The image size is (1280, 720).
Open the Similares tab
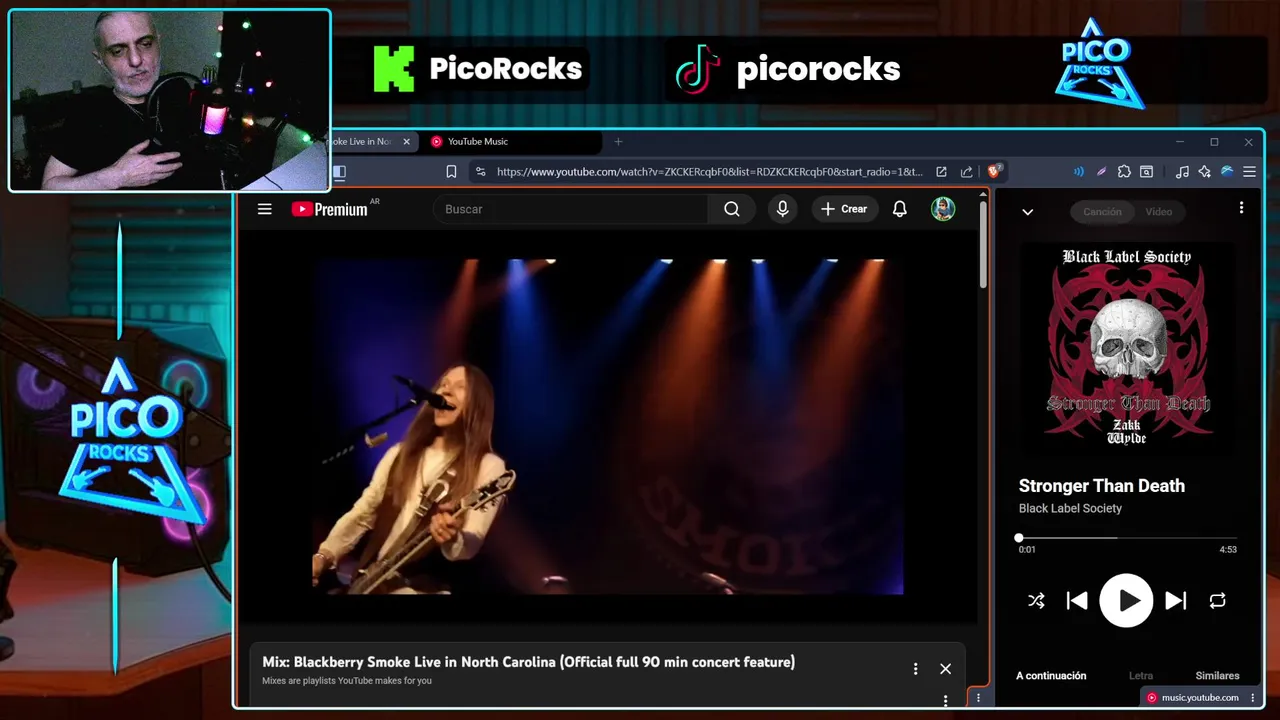[1217, 676]
